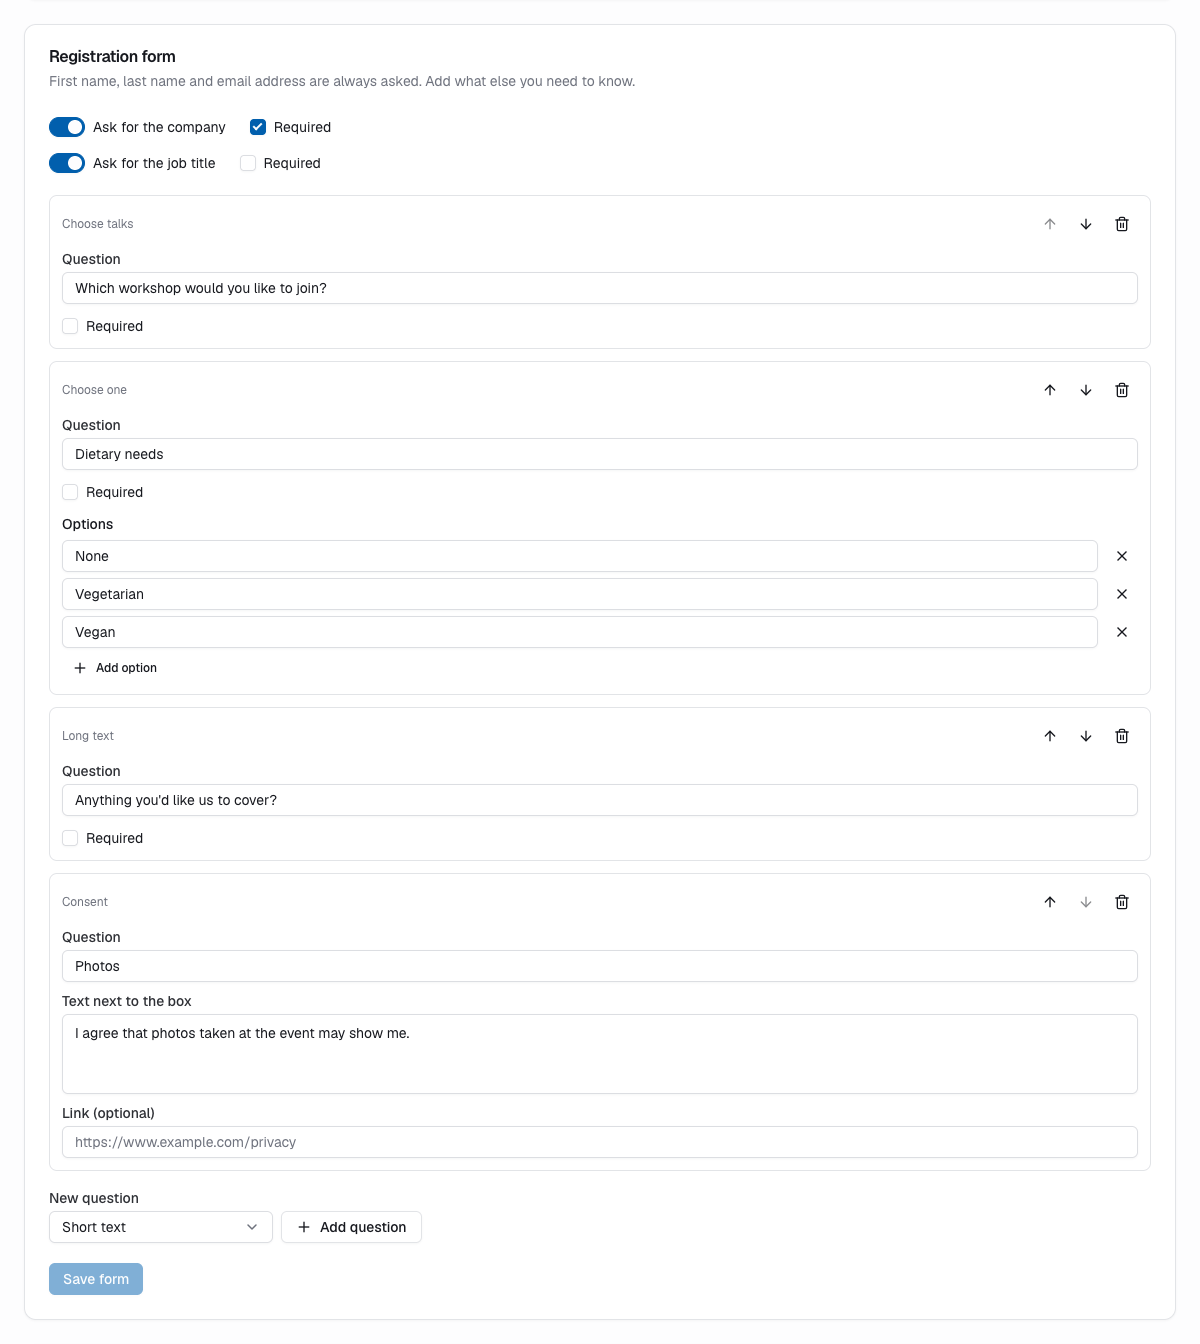The height and width of the screenshot is (1344, 1200).
Task: Uncheck Required for the company field
Action: pyautogui.click(x=258, y=127)
